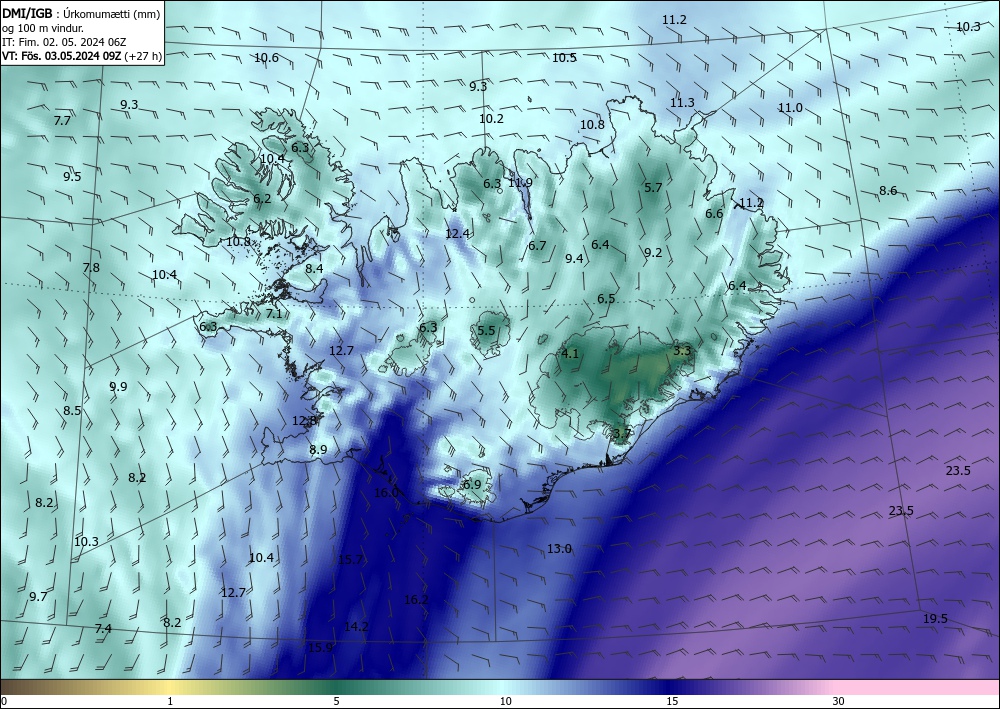This screenshot has width=1000, height=709.
Task: Click the 6.7 value inland
Action: tap(537, 245)
